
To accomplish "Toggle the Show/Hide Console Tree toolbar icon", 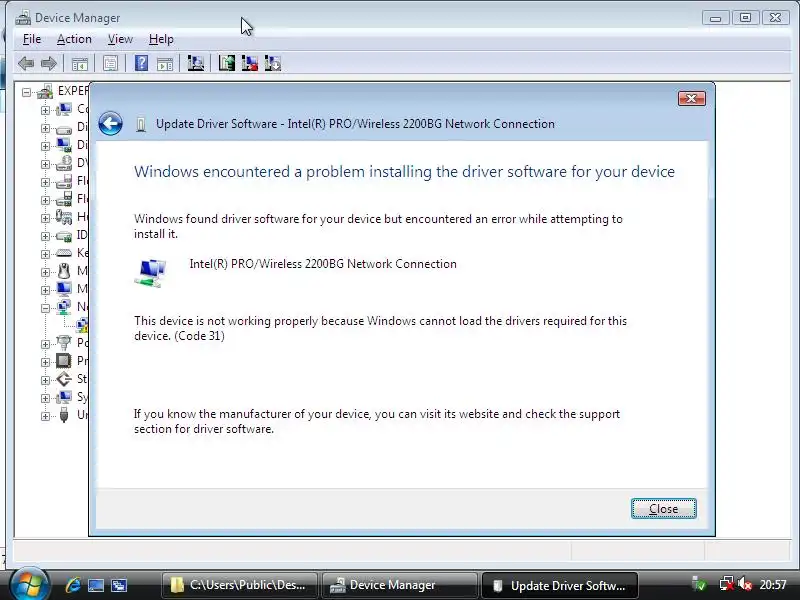I will point(80,64).
